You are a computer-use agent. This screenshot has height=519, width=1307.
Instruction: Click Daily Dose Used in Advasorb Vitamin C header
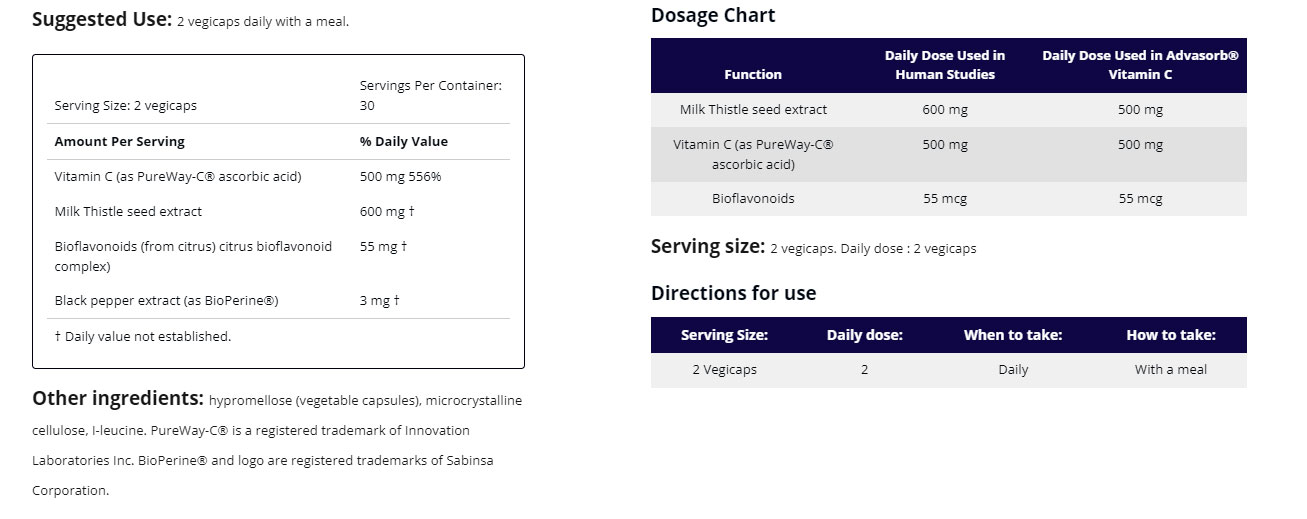(1140, 65)
